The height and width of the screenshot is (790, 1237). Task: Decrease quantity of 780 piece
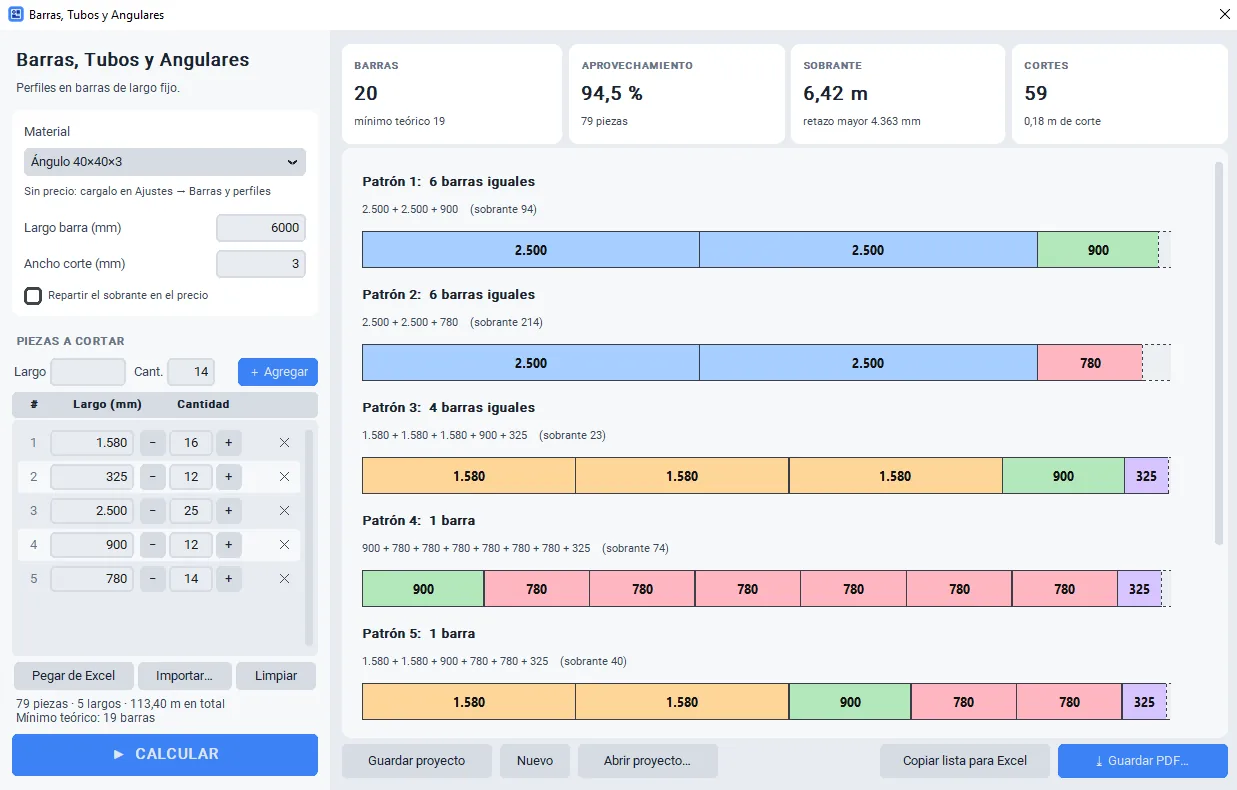pos(152,579)
